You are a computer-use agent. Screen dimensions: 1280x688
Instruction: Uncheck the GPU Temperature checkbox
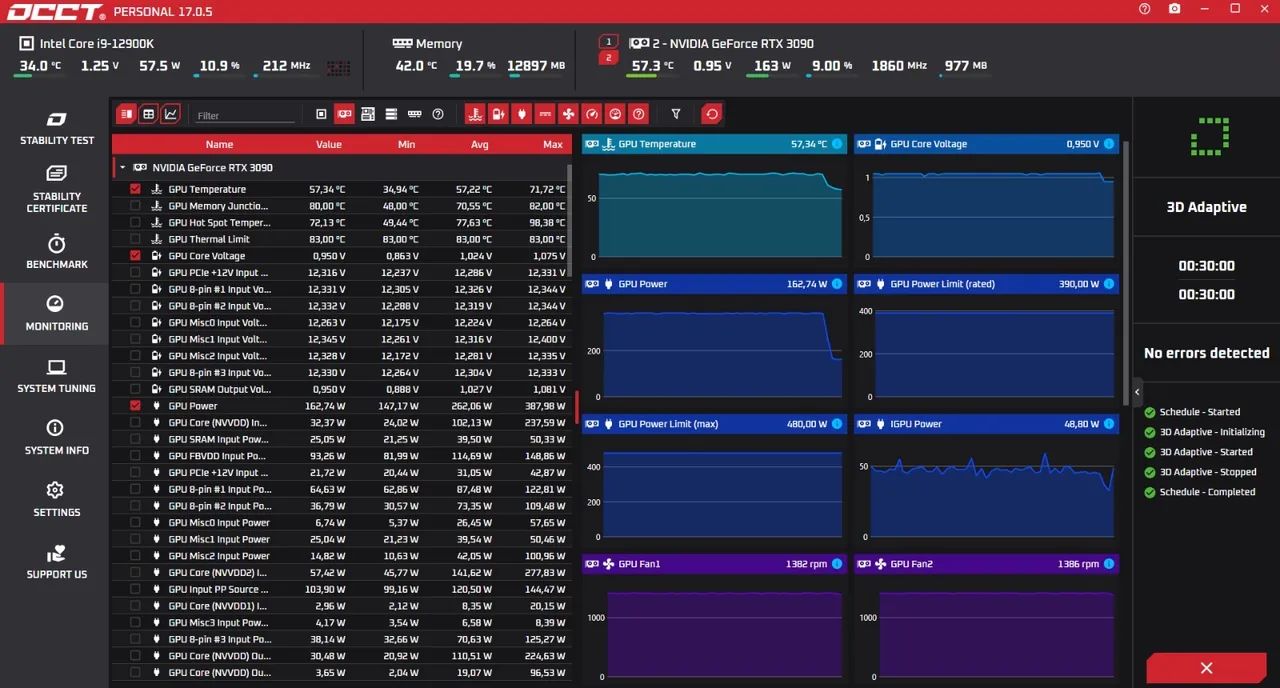135,189
